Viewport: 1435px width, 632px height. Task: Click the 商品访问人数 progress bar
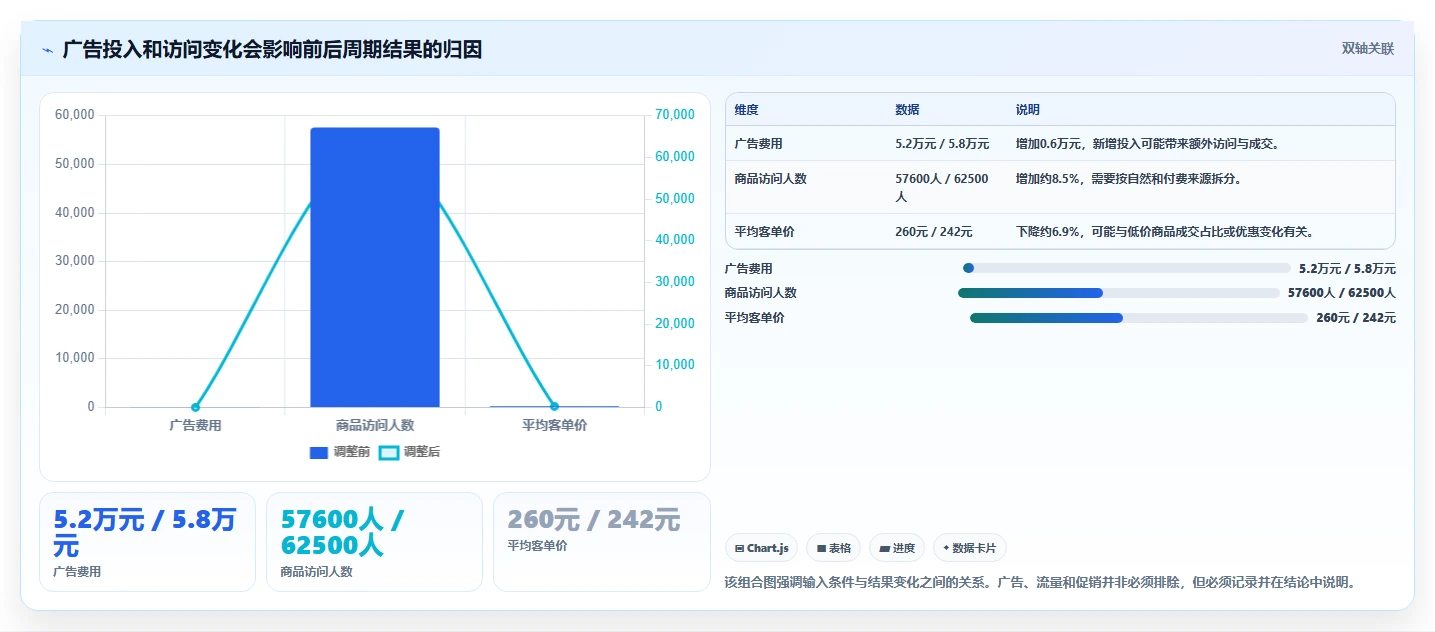[x=1119, y=293]
